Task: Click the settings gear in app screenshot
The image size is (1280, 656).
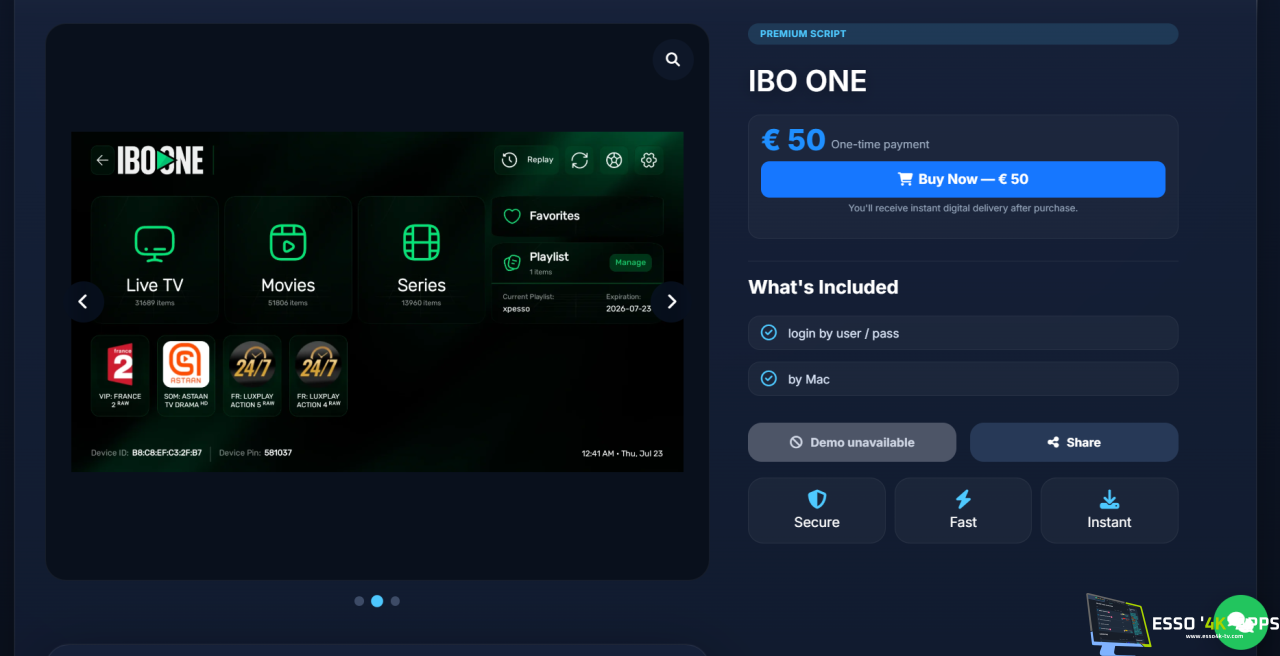Action: point(649,160)
